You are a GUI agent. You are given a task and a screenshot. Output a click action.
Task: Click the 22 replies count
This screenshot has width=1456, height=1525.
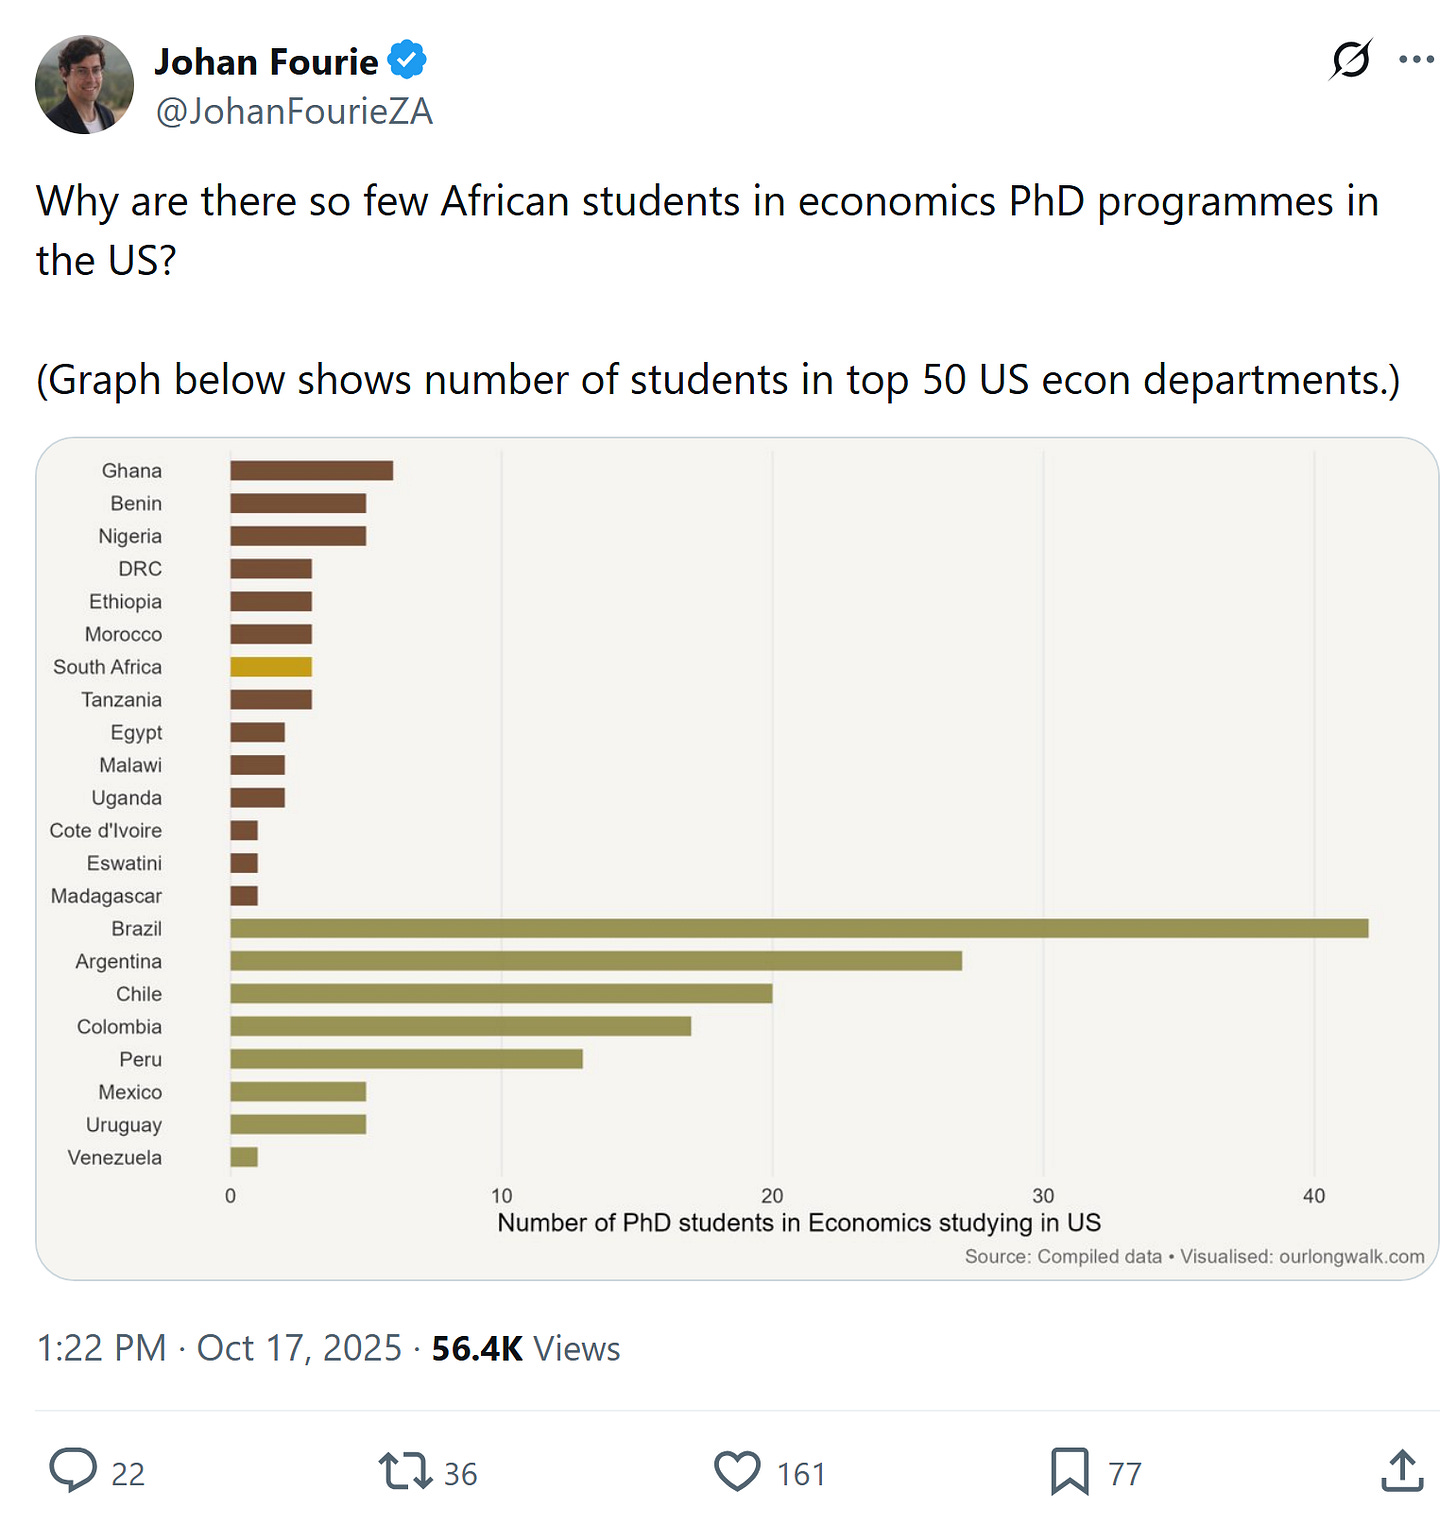click(x=128, y=1474)
